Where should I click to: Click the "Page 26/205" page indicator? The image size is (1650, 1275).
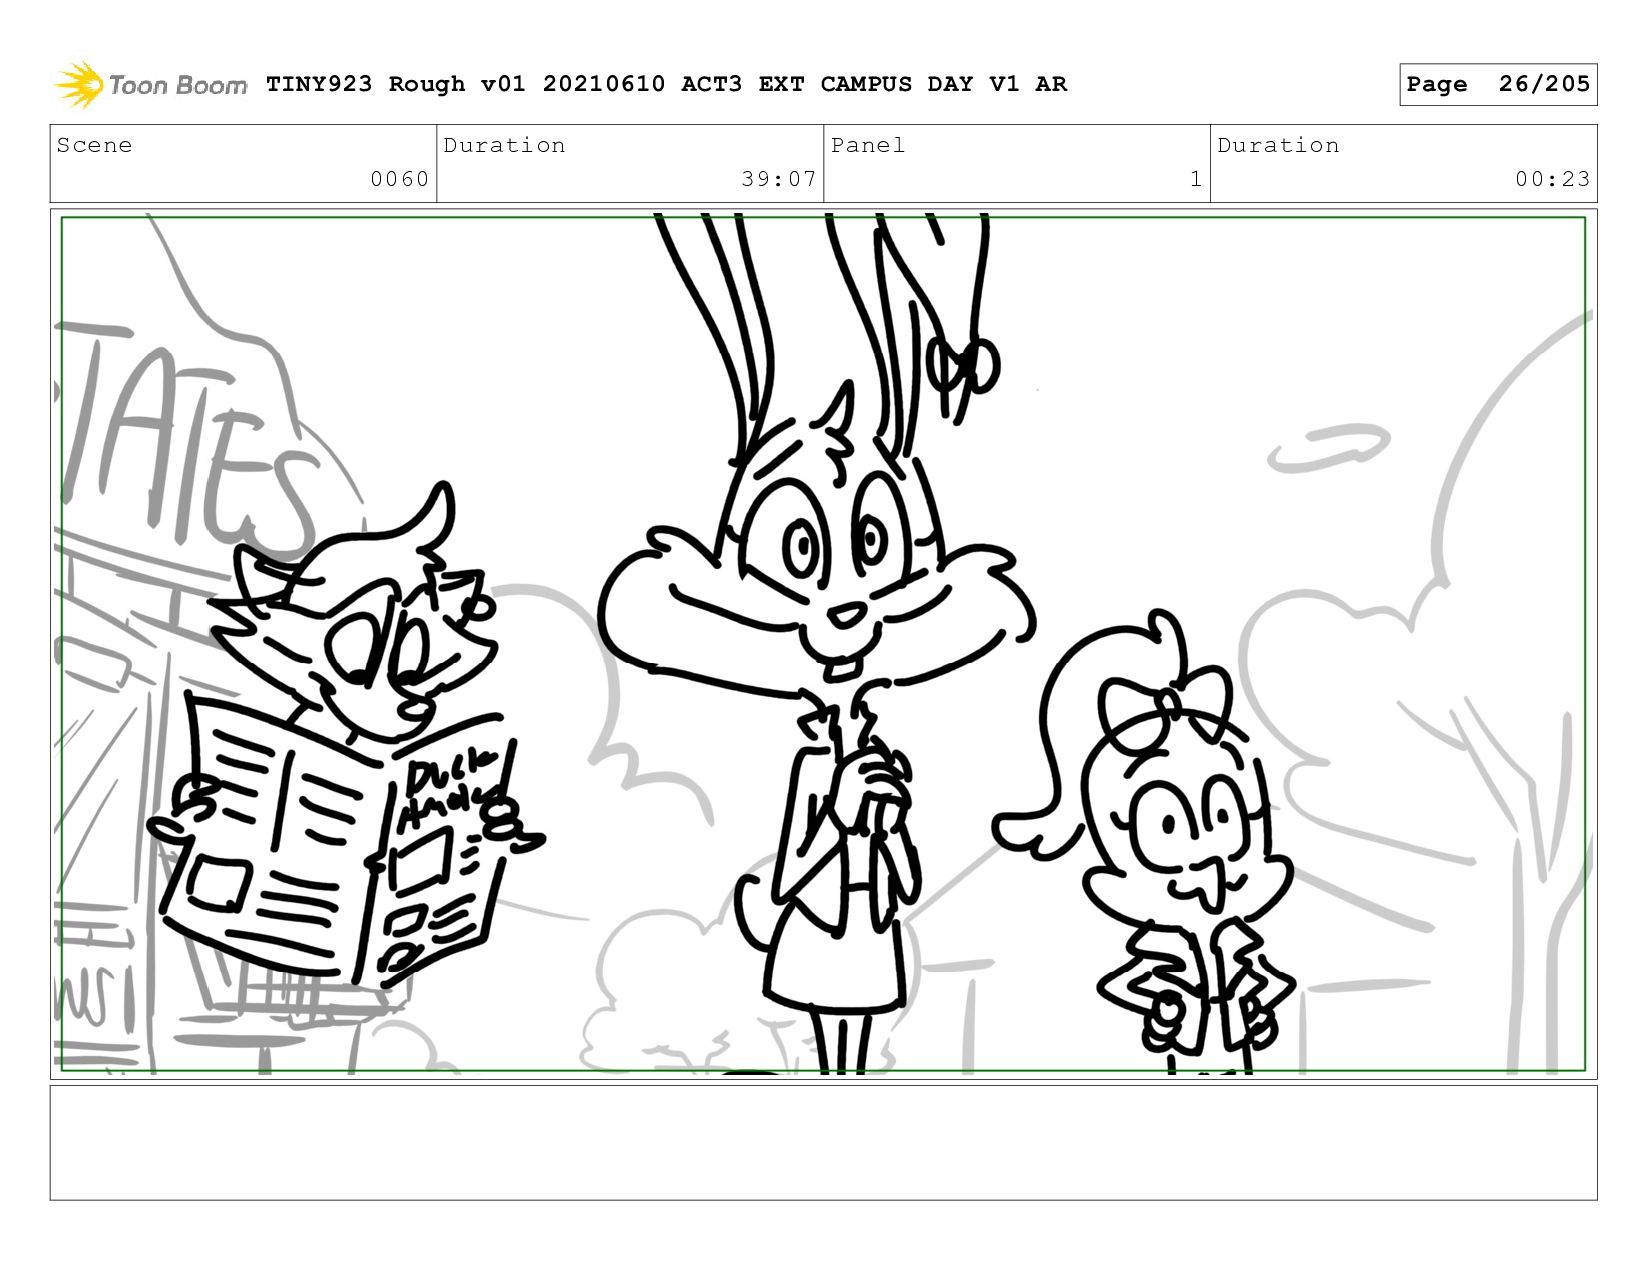click(1498, 84)
